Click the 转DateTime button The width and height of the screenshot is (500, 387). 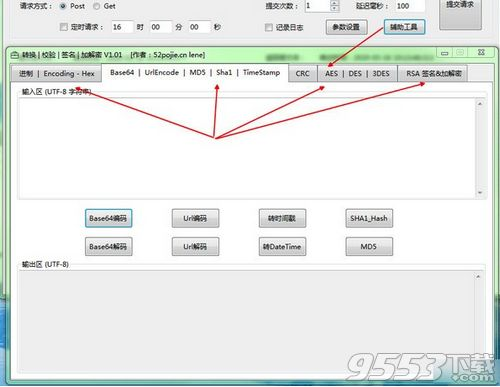point(282,247)
